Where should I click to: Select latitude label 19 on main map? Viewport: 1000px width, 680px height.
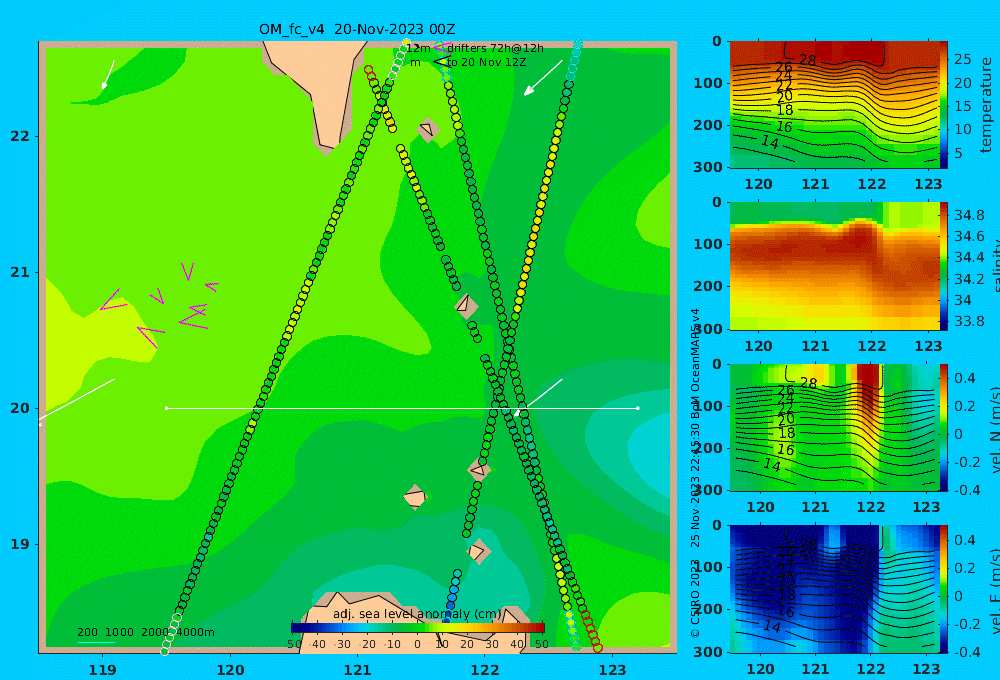click(x=20, y=544)
